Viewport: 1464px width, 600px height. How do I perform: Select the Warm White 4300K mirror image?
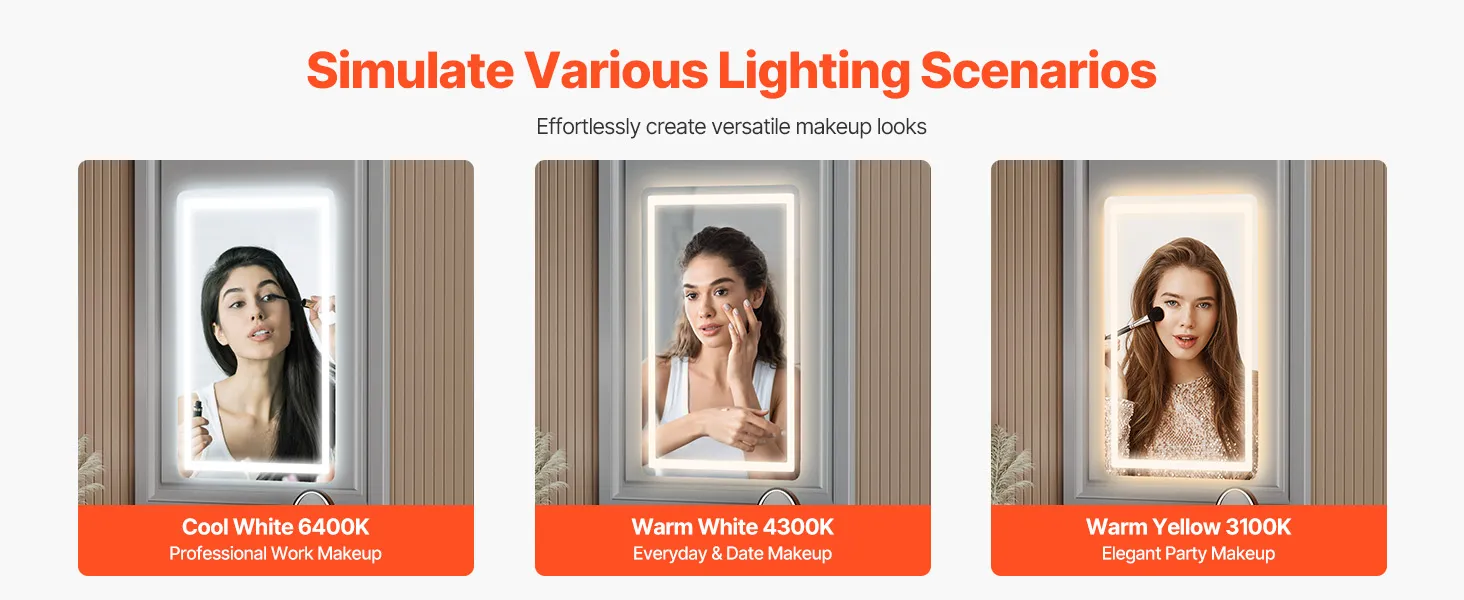coord(733,333)
